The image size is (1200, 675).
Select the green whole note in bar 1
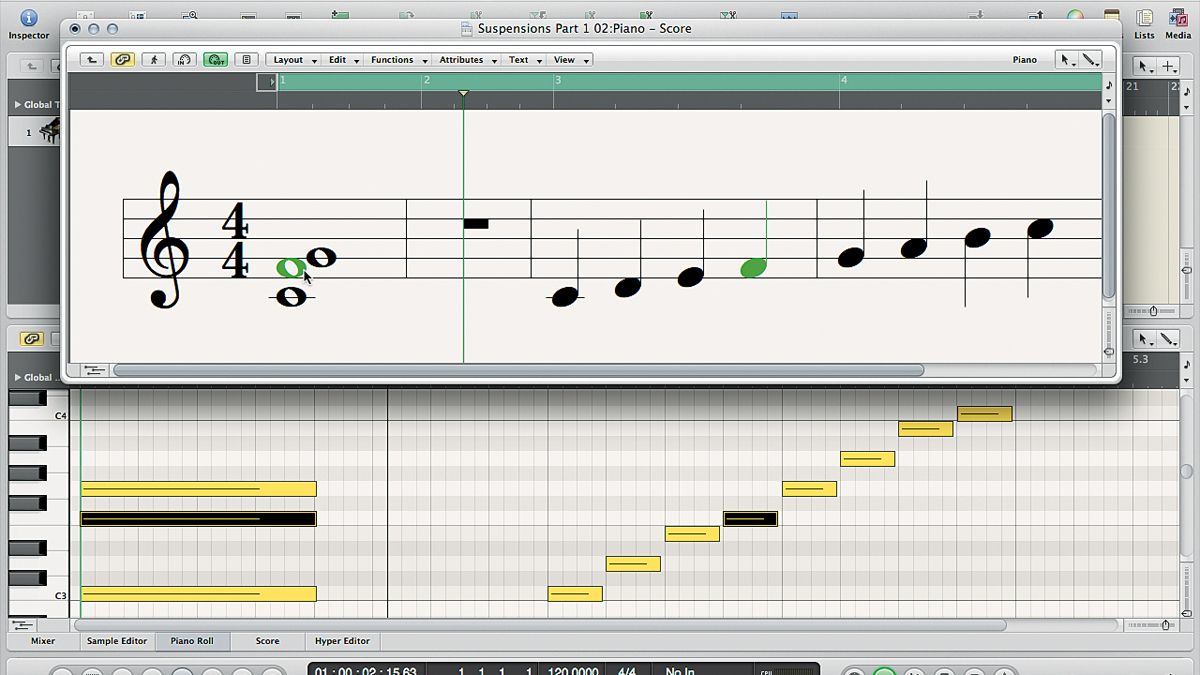coord(290,267)
